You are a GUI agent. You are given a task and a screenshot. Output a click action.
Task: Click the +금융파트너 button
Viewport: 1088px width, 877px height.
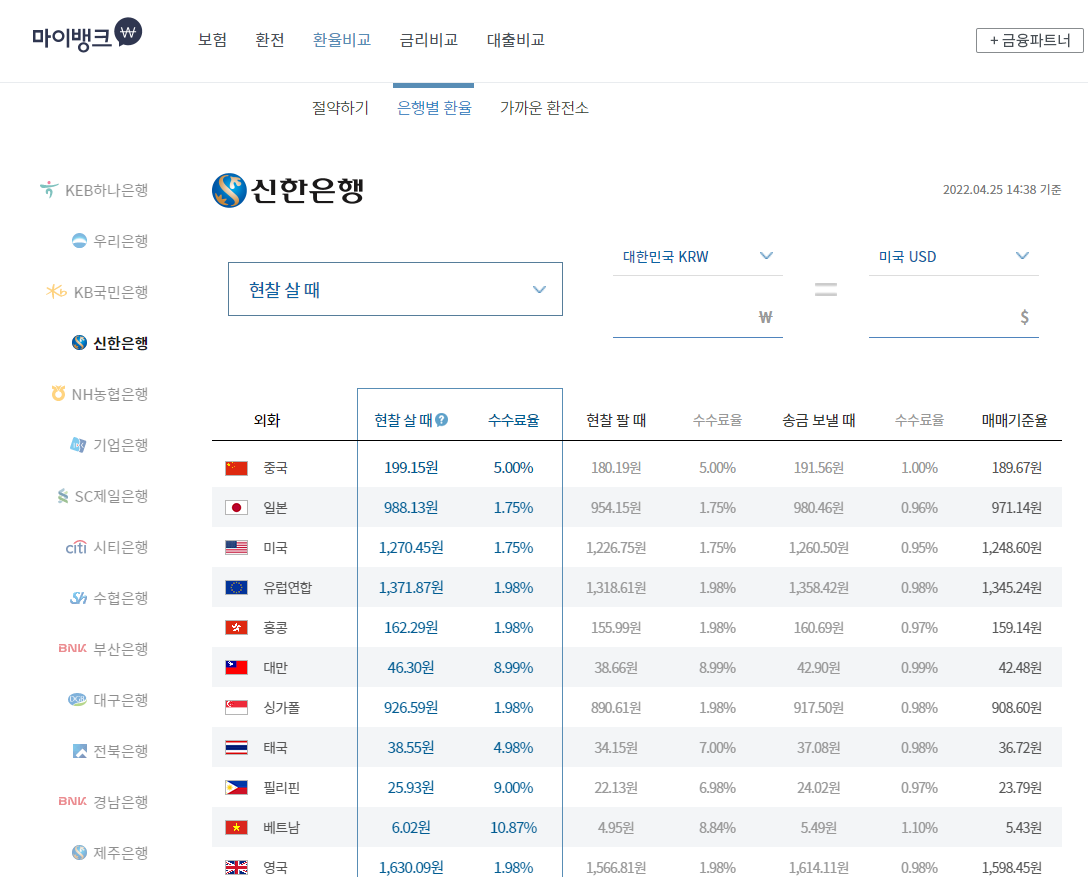pos(1030,40)
